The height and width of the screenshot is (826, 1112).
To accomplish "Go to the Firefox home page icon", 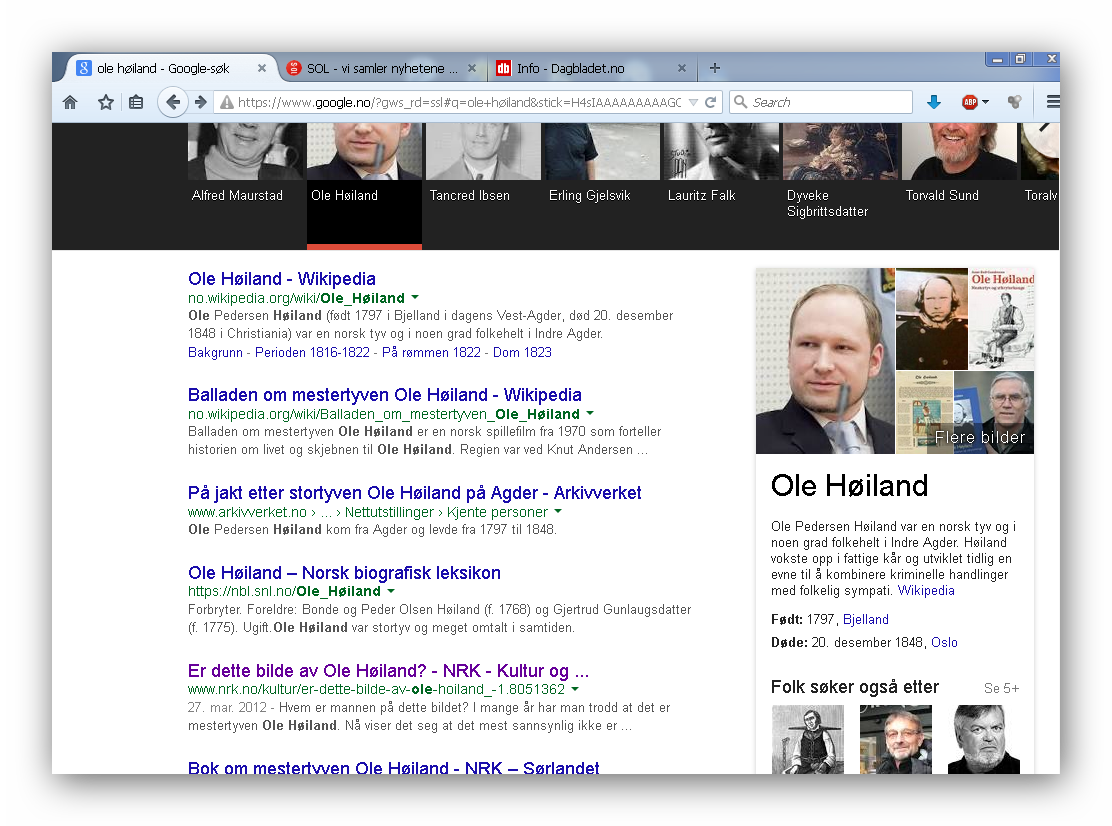I will pos(70,102).
